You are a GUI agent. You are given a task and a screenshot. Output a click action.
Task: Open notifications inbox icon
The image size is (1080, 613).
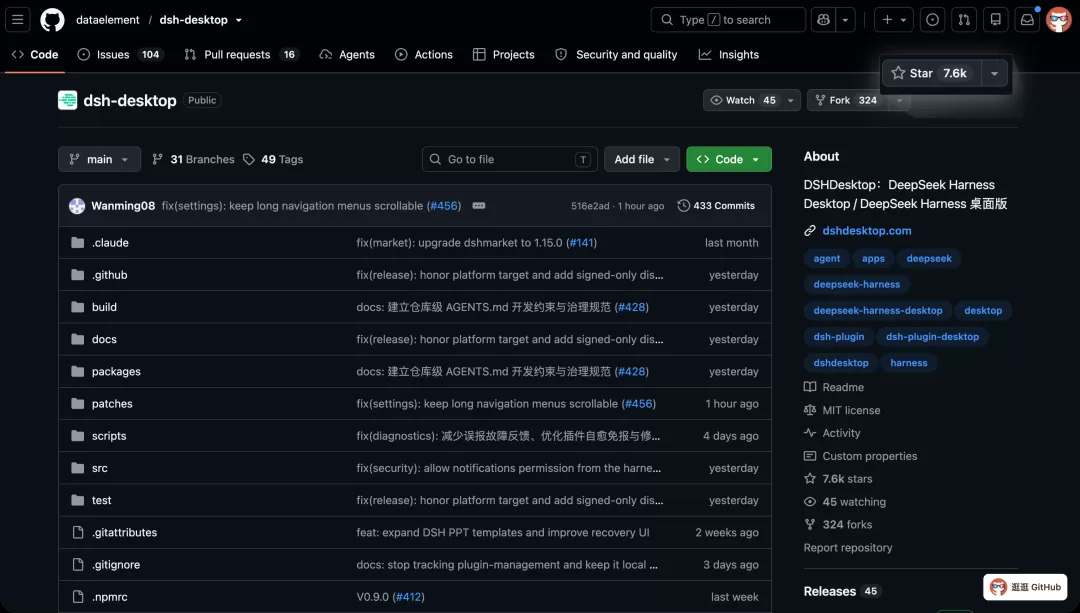pos(1027,20)
